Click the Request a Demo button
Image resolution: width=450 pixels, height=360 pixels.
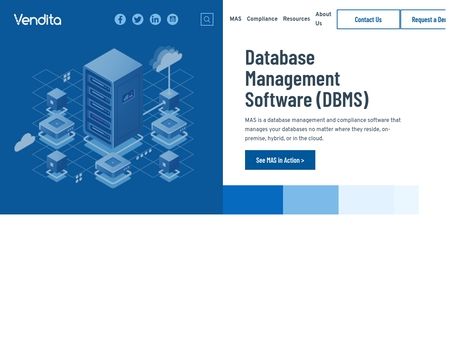coord(423,19)
